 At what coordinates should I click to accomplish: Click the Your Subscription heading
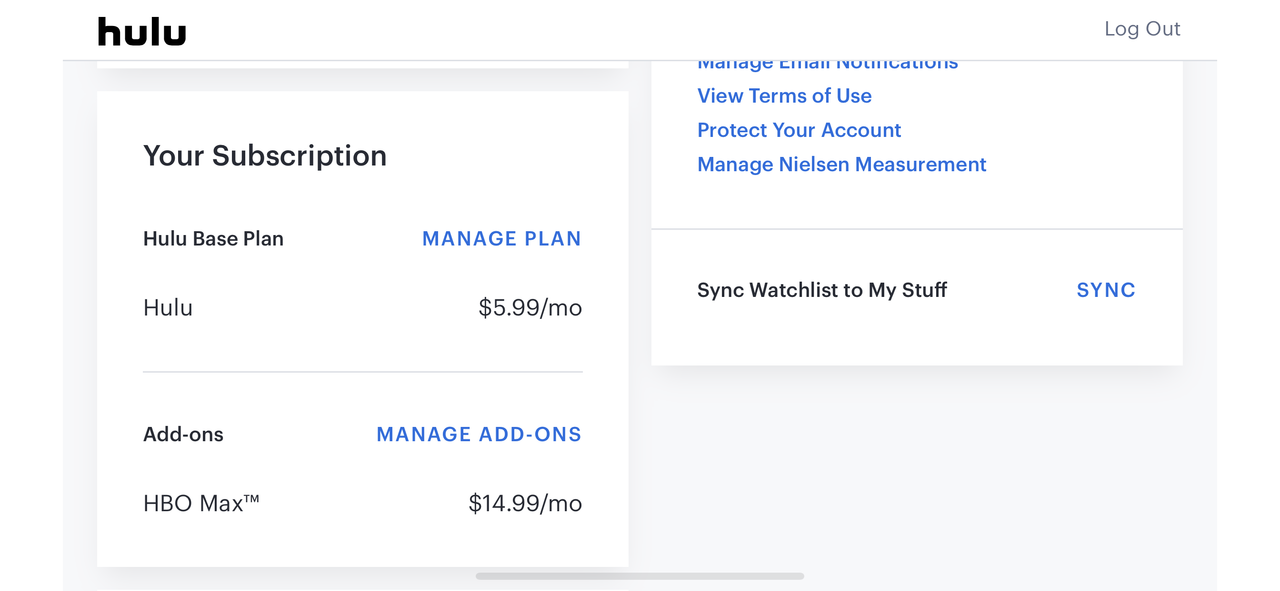[265, 156]
